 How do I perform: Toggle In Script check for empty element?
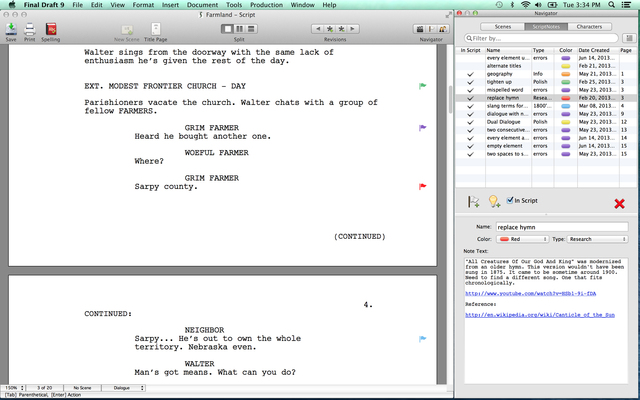pos(470,146)
